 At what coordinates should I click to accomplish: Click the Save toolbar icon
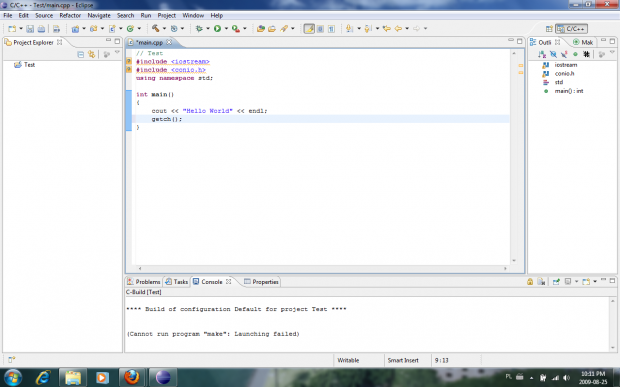tap(30, 28)
